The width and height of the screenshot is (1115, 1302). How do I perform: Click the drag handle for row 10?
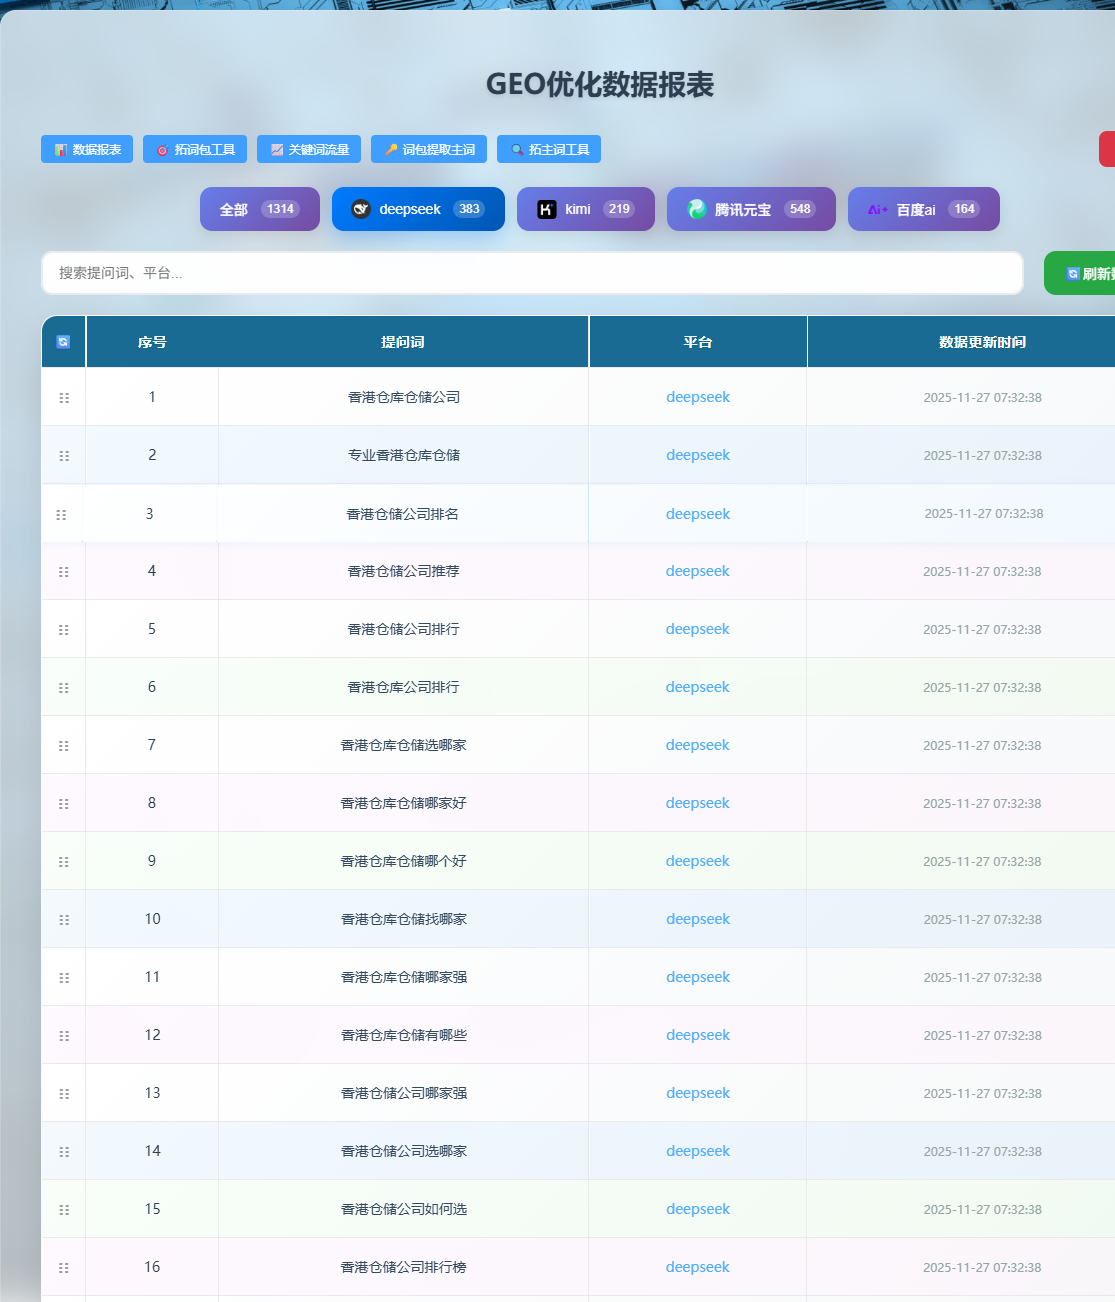[64, 920]
